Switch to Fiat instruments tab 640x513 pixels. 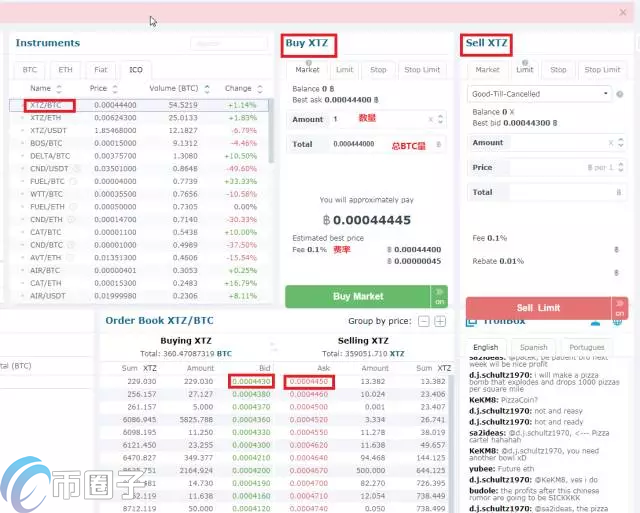tap(101, 70)
